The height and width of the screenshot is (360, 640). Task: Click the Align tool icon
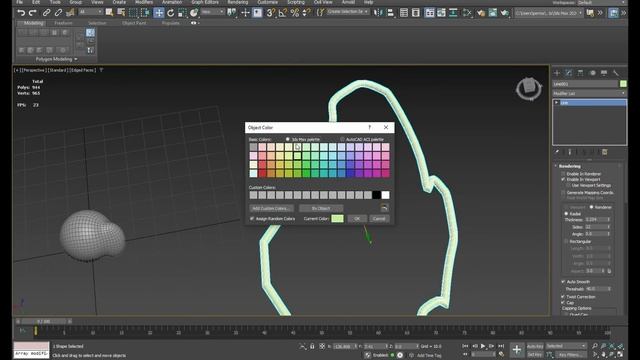click(391, 13)
